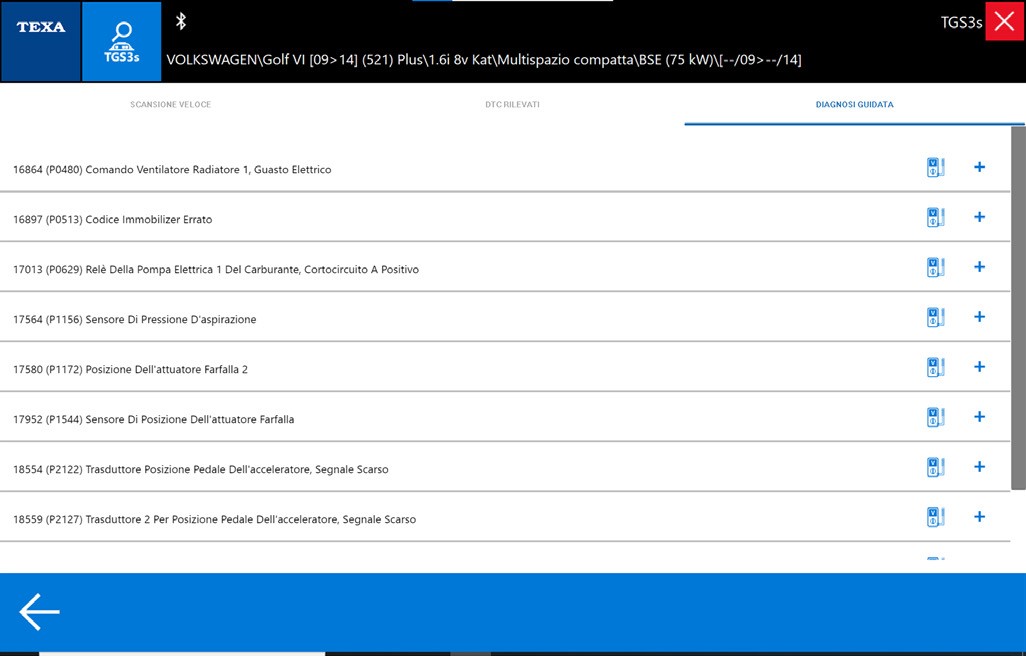Screen dimensions: 1026x656
Task: Open guided diagnosis icon for P2122 row
Action: click(936, 467)
